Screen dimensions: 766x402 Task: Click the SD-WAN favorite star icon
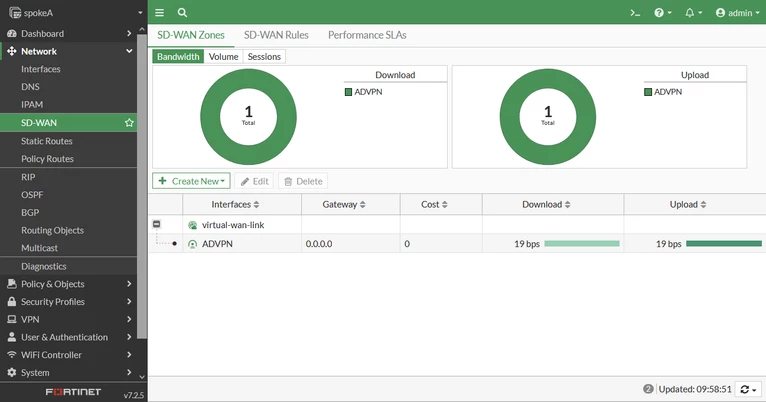tap(129, 123)
